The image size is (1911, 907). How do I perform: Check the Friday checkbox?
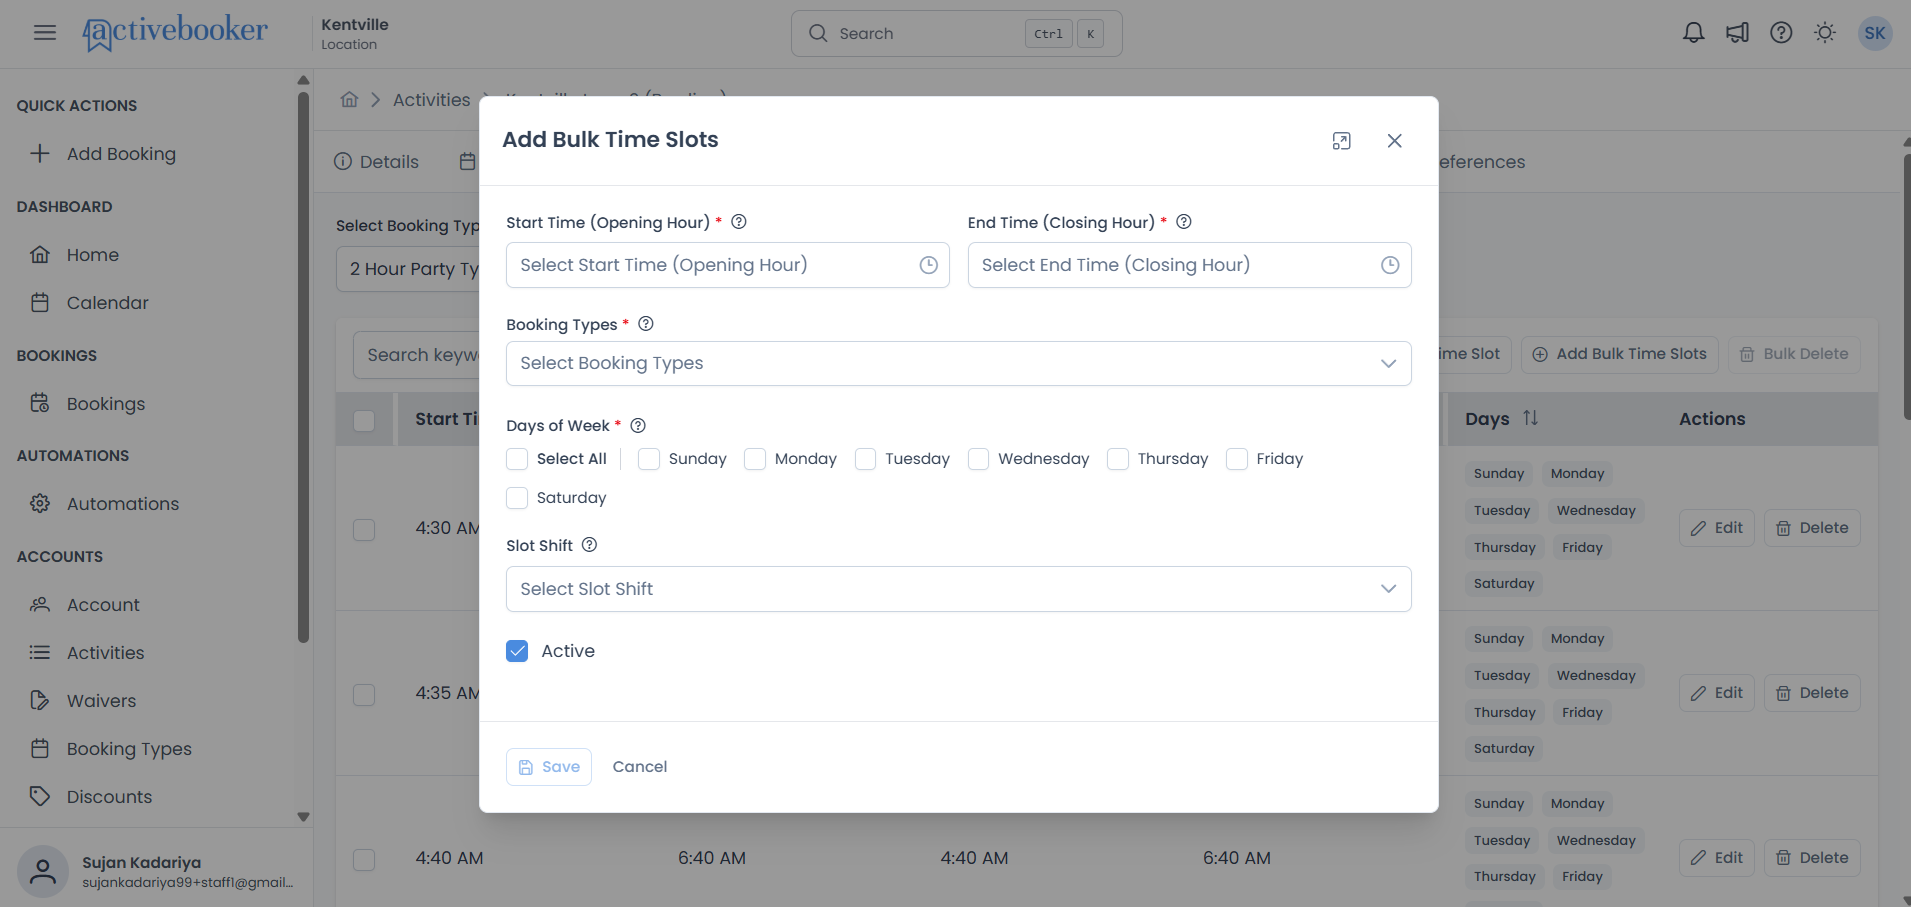pyautogui.click(x=1237, y=459)
